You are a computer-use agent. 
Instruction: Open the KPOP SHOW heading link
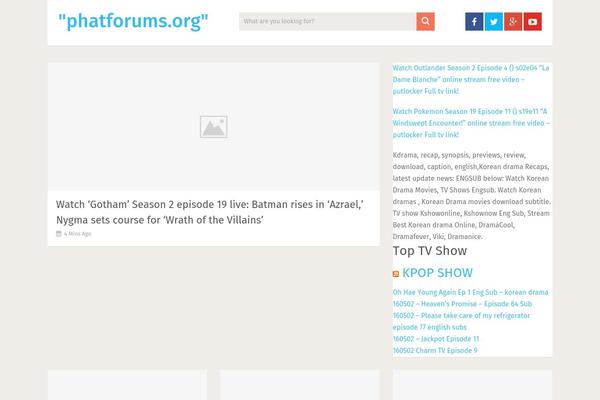click(437, 273)
